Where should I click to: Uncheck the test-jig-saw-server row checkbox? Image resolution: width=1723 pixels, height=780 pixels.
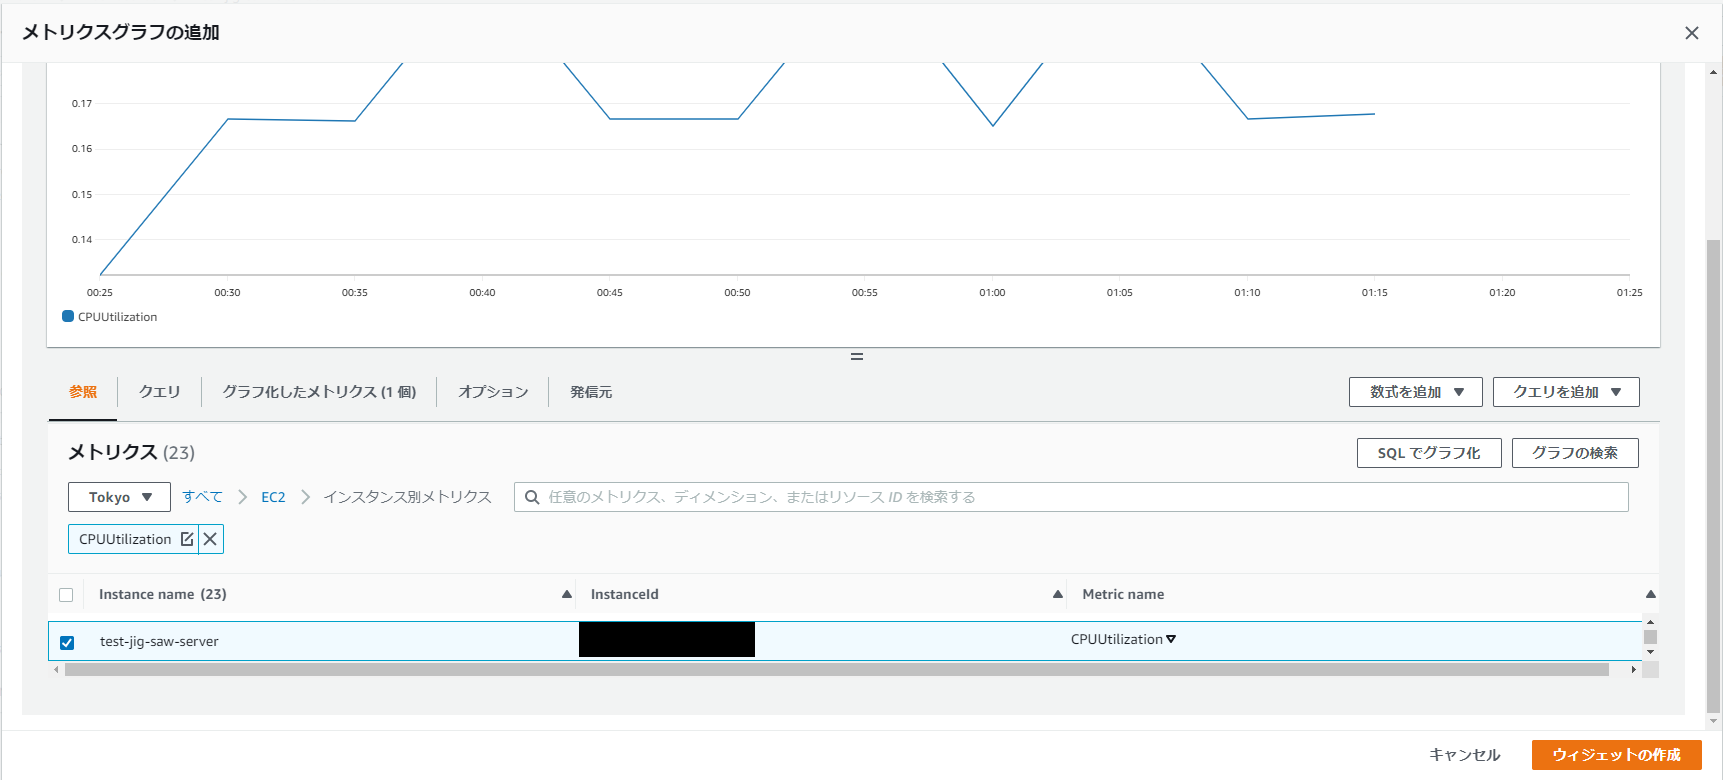click(67, 642)
